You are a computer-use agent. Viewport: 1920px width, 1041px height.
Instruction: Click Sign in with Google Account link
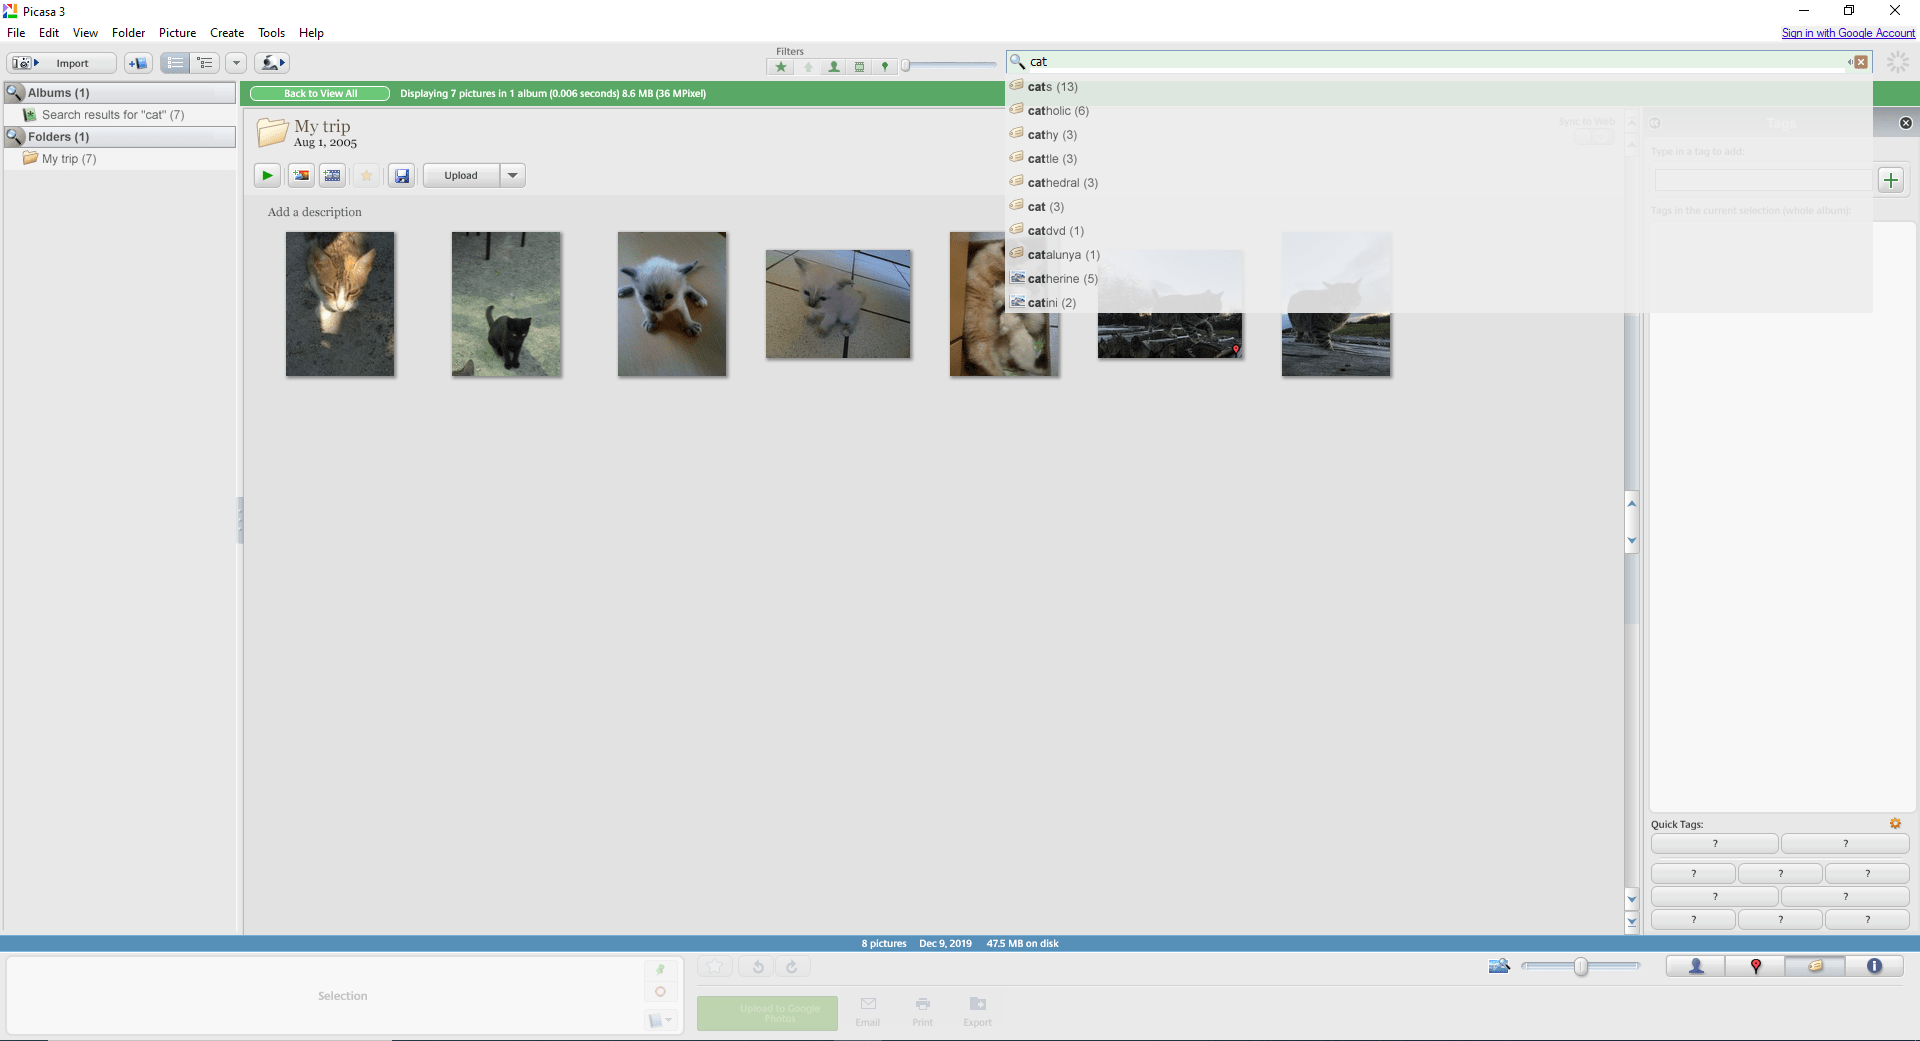(1848, 33)
